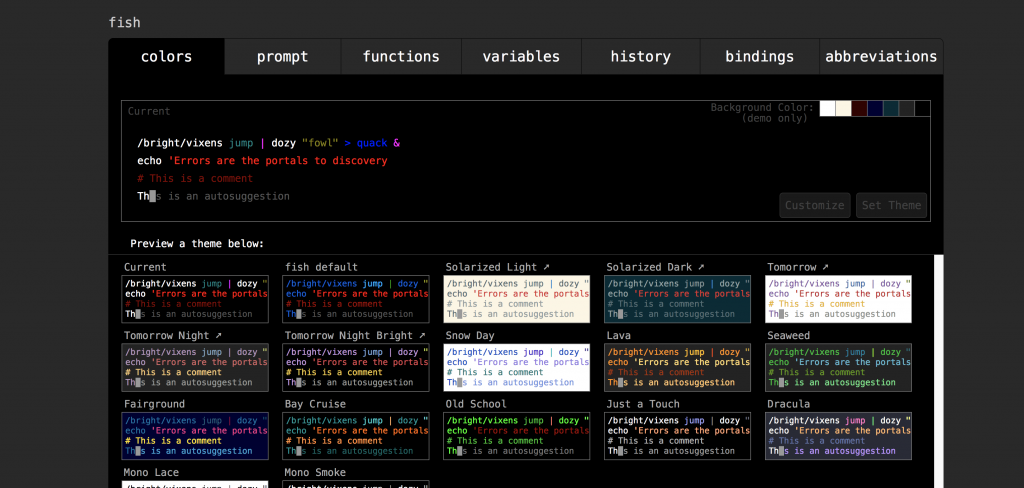1024x488 pixels.
Task: Select the dark red background swatch
Action: (x=859, y=109)
